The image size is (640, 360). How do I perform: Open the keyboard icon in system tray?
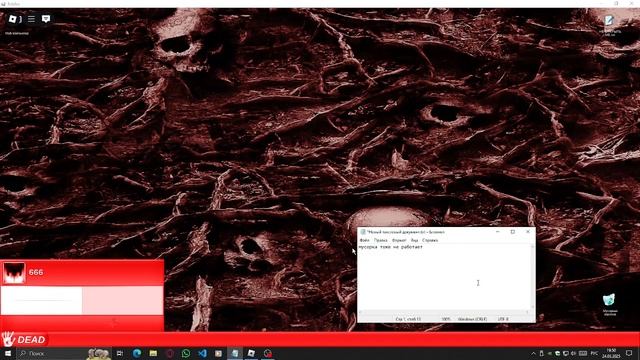pyautogui.click(x=583, y=353)
